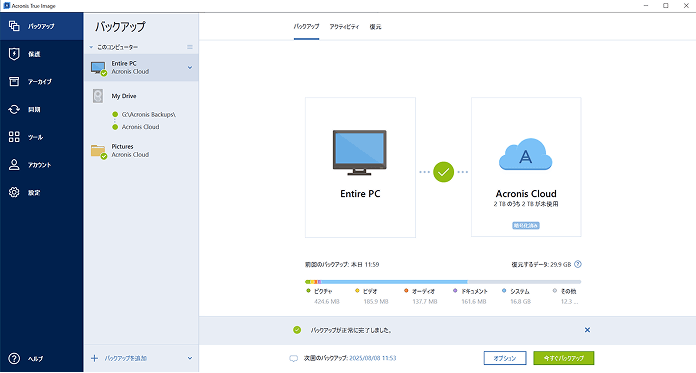This screenshot has width=696, height=373.
Task: Switch to the 復元 tab
Action: [376, 27]
